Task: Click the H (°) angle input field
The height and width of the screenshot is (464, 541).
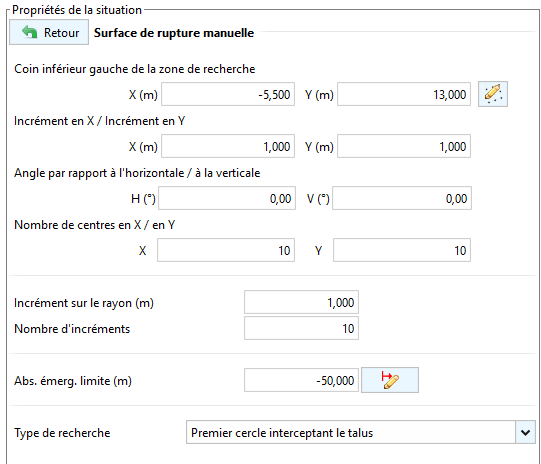Action: tap(227, 198)
